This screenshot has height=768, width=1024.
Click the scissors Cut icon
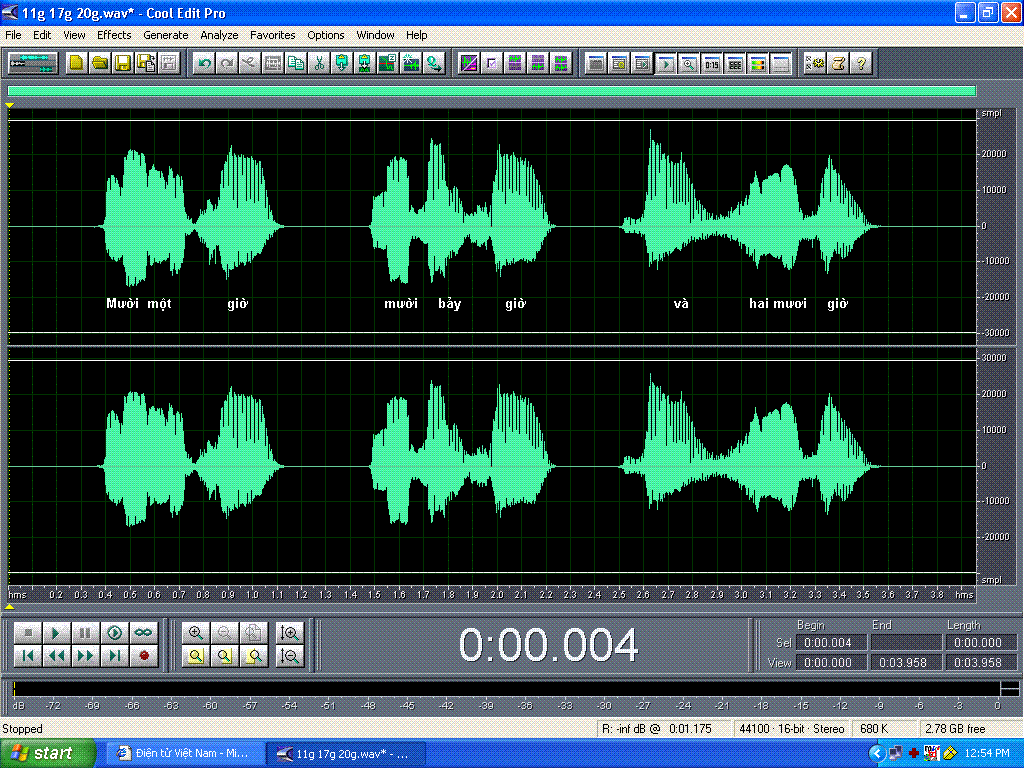click(319, 63)
